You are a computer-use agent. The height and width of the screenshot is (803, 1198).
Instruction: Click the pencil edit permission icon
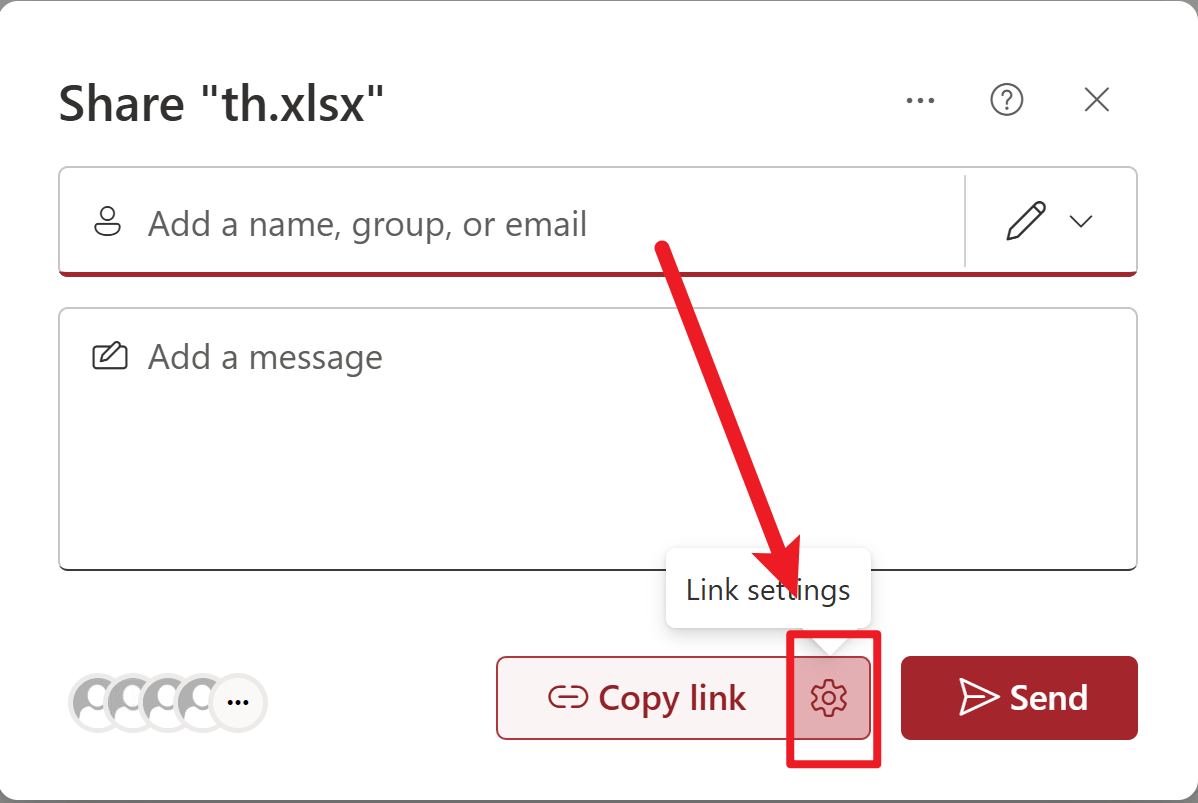[1026, 221]
